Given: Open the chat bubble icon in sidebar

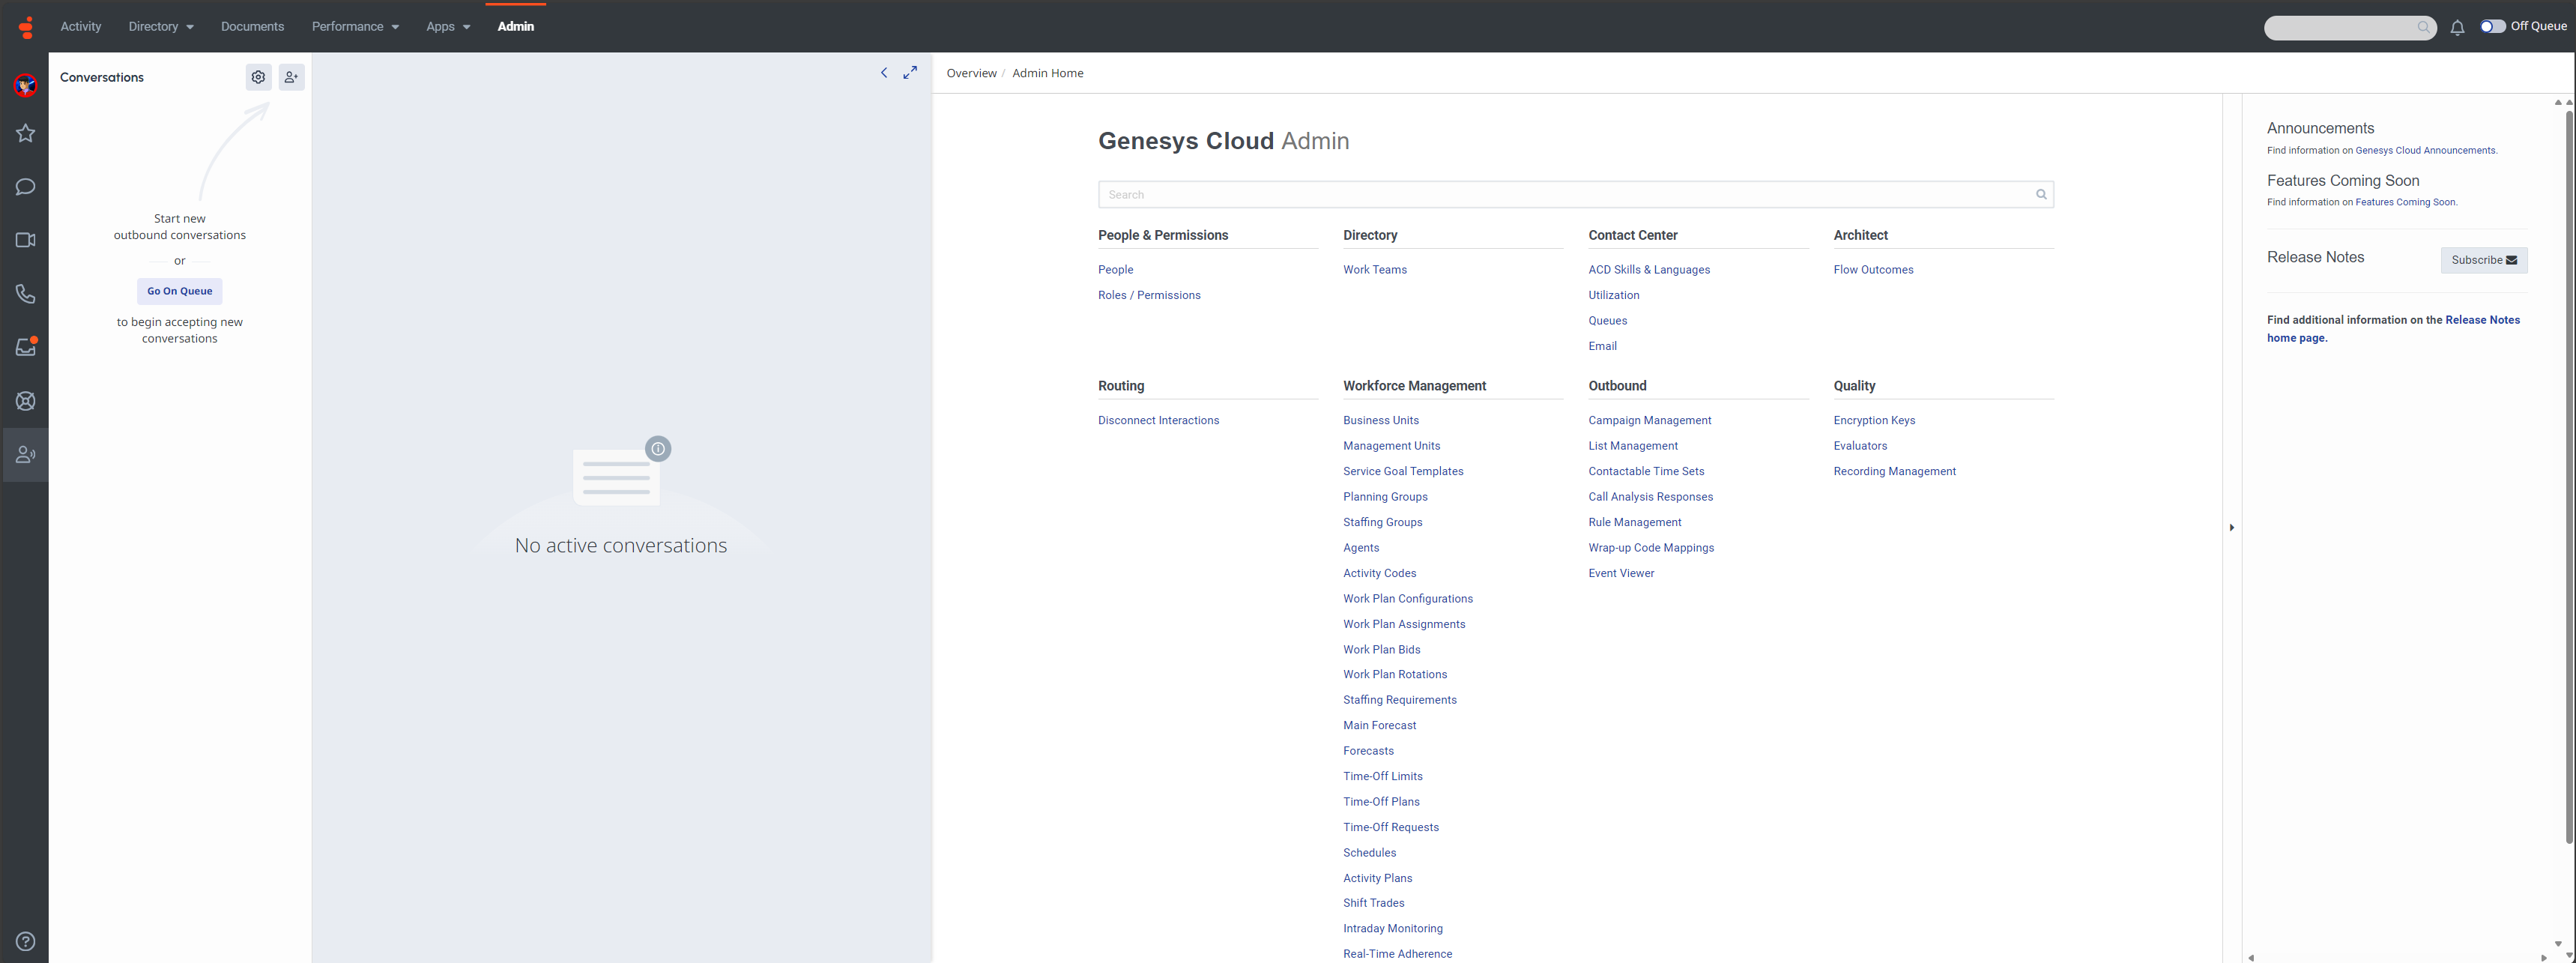Looking at the screenshot, I should coord(25,187).
